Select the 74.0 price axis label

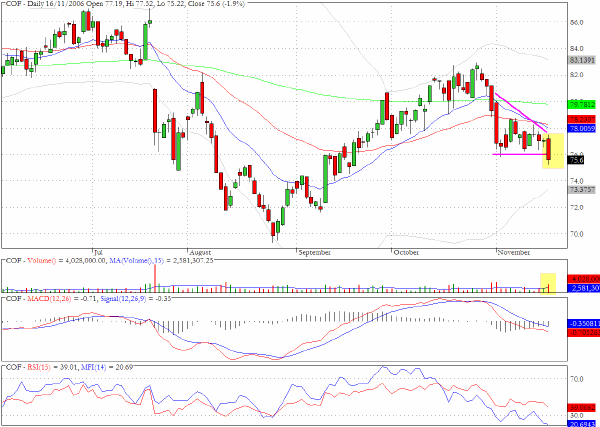577,181
